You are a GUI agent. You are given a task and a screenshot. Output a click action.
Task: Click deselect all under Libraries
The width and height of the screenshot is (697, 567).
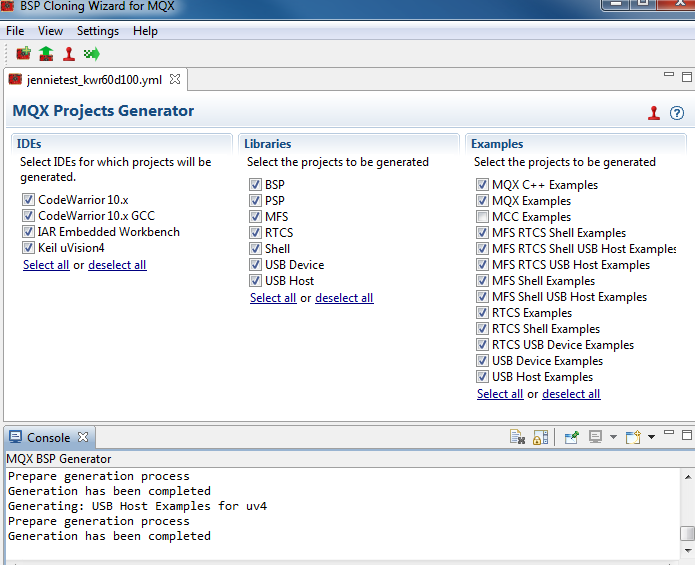(344, 298)
